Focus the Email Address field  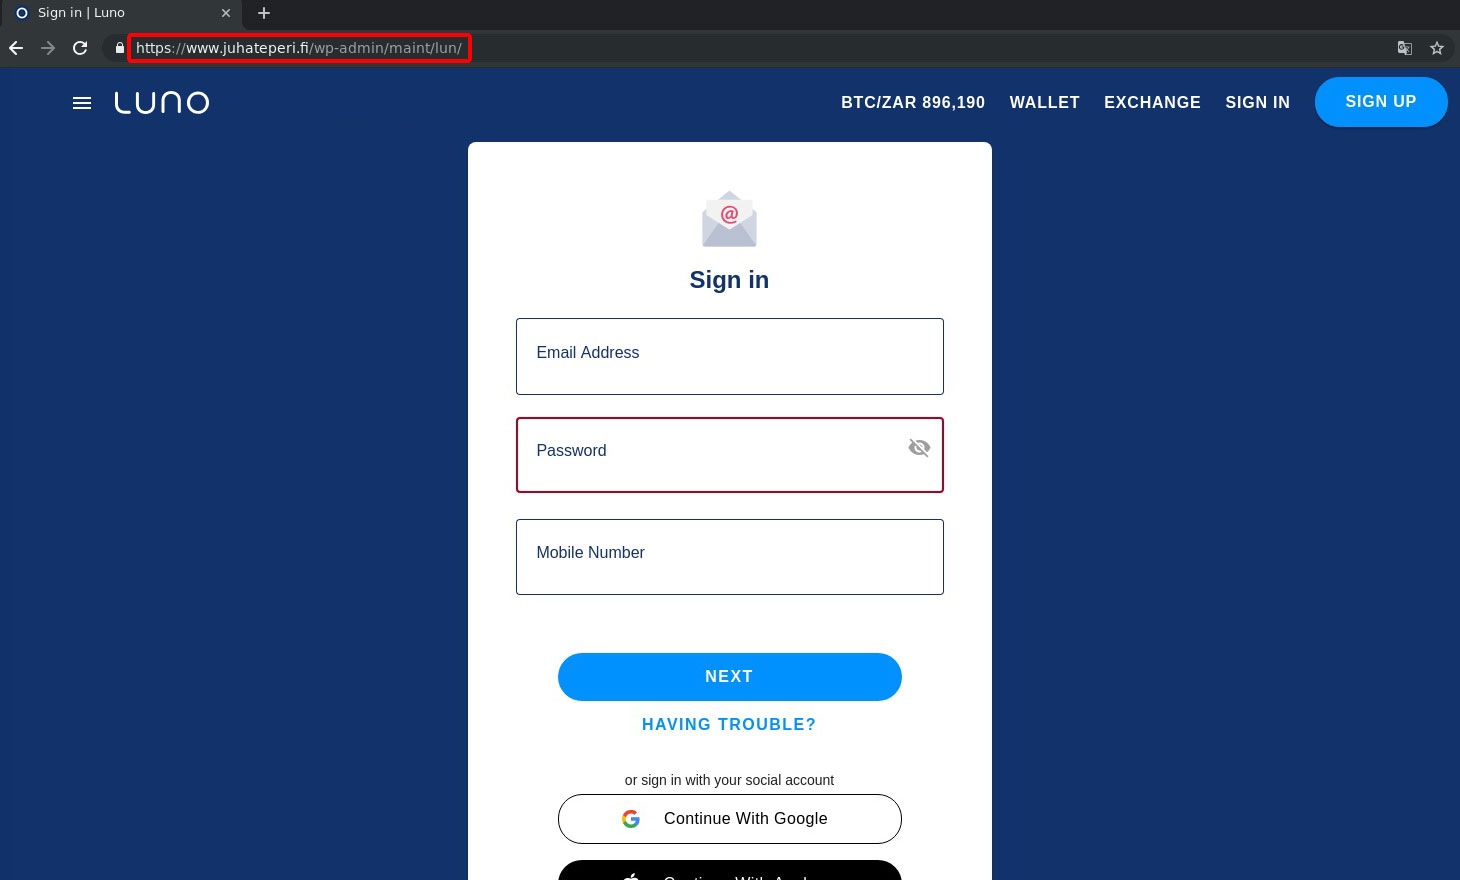tap(730, 356)
